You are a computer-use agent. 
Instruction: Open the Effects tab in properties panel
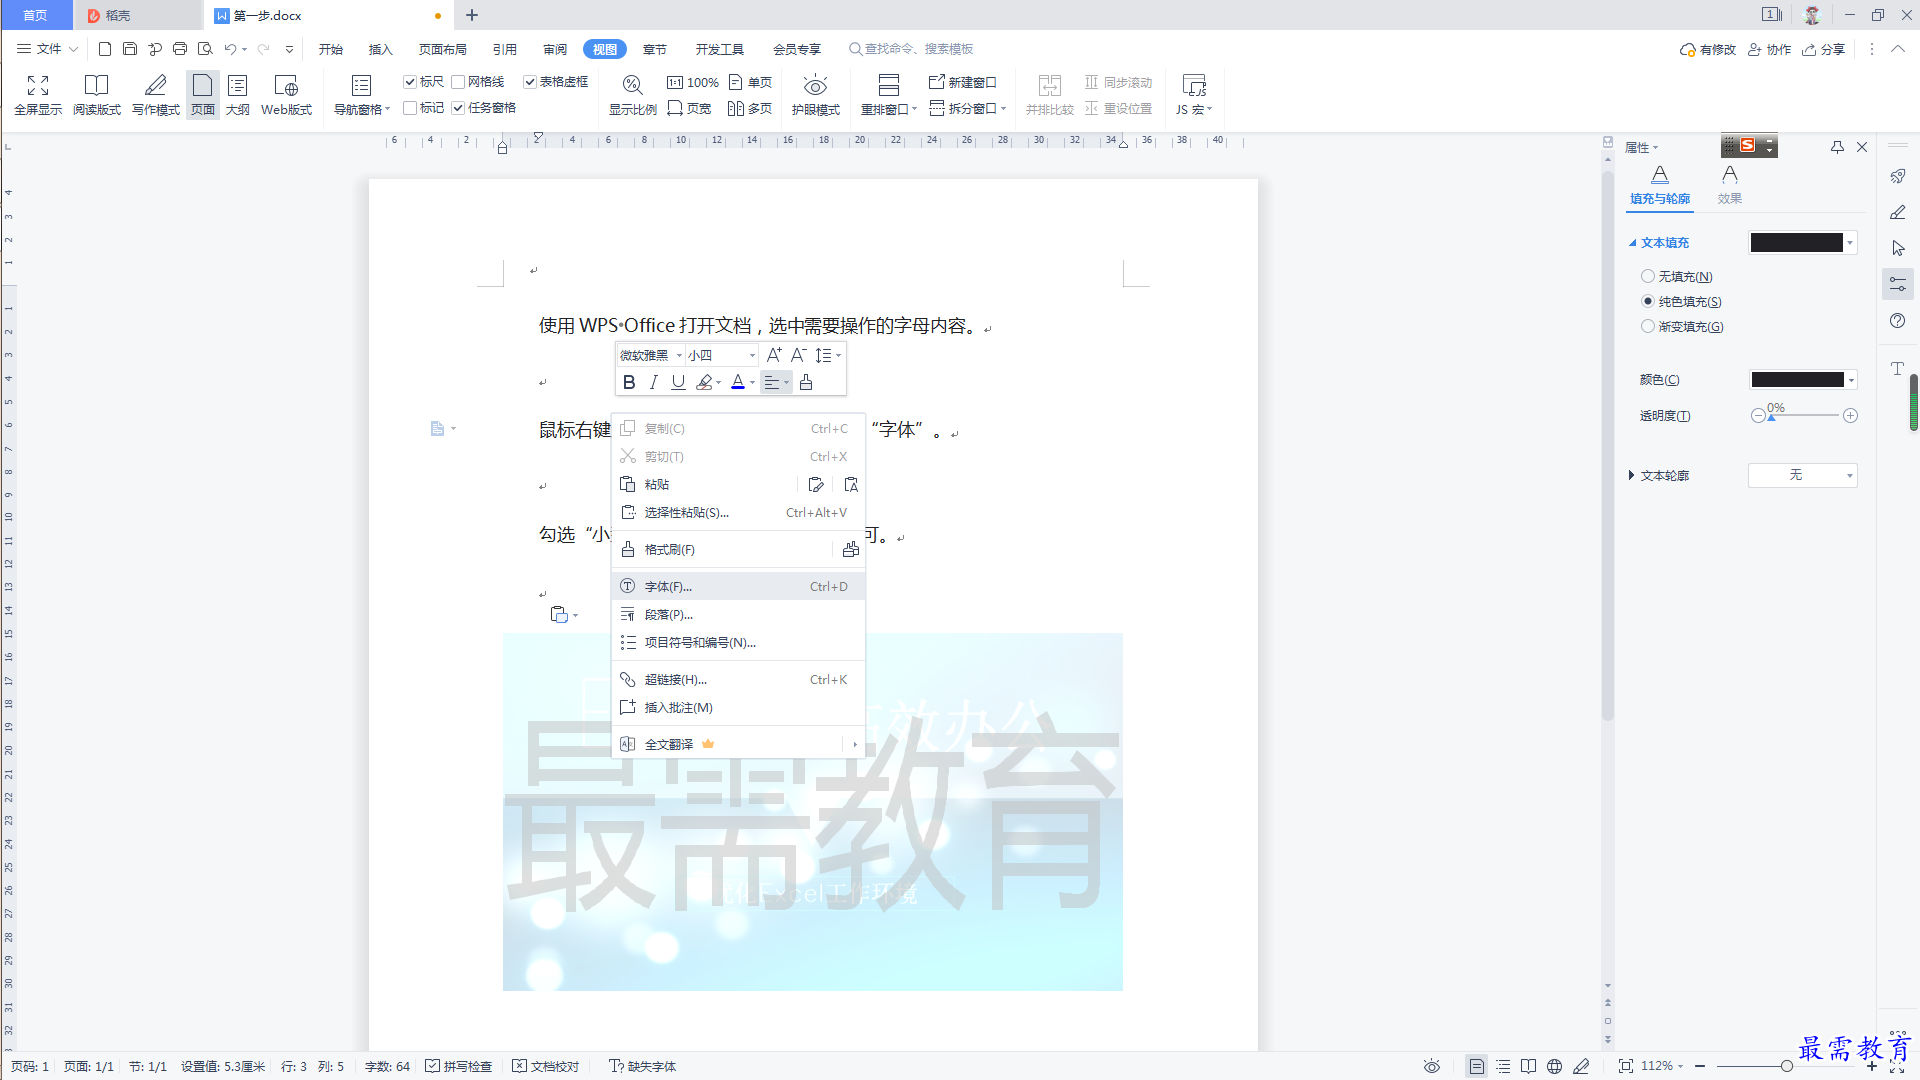pyautogui.click(x=1730, y=185)
